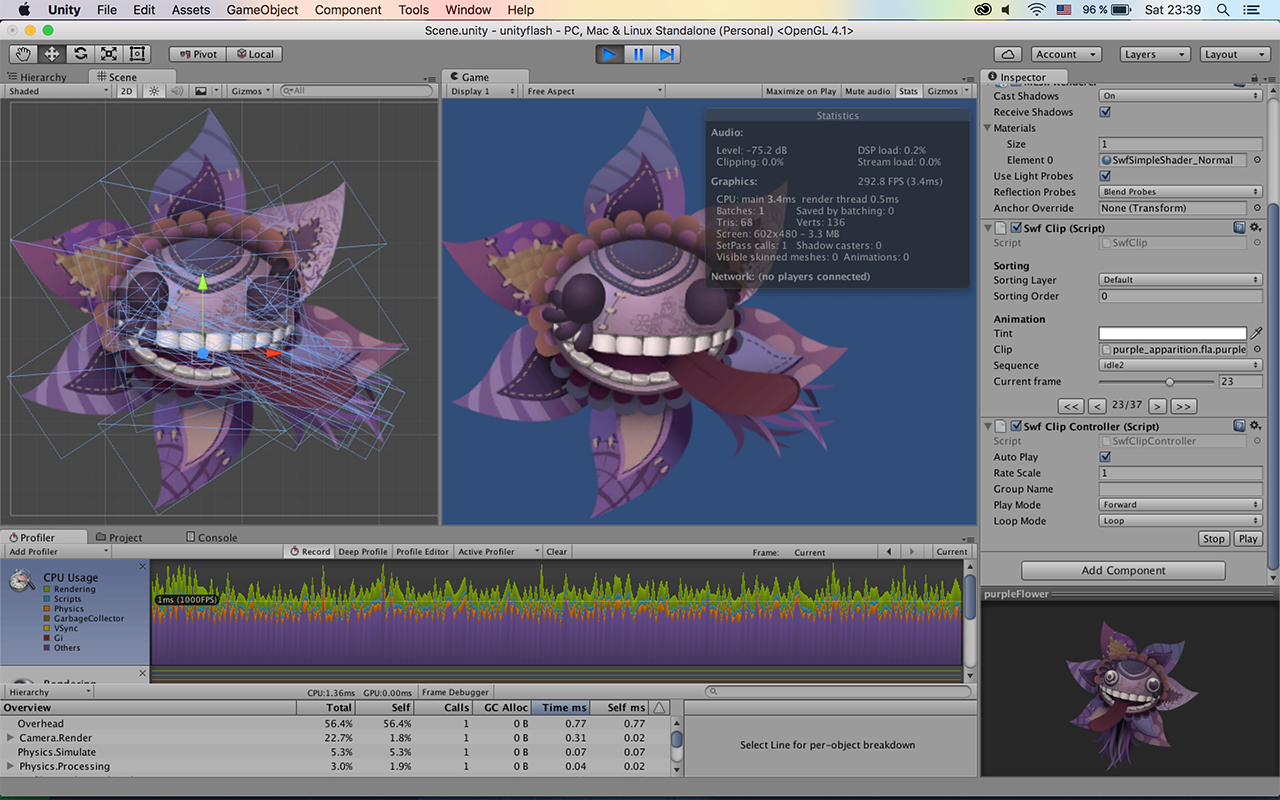Click the white Tint color swatch
This screenshot has height=800, width=1280.
tap(1172, 333)
